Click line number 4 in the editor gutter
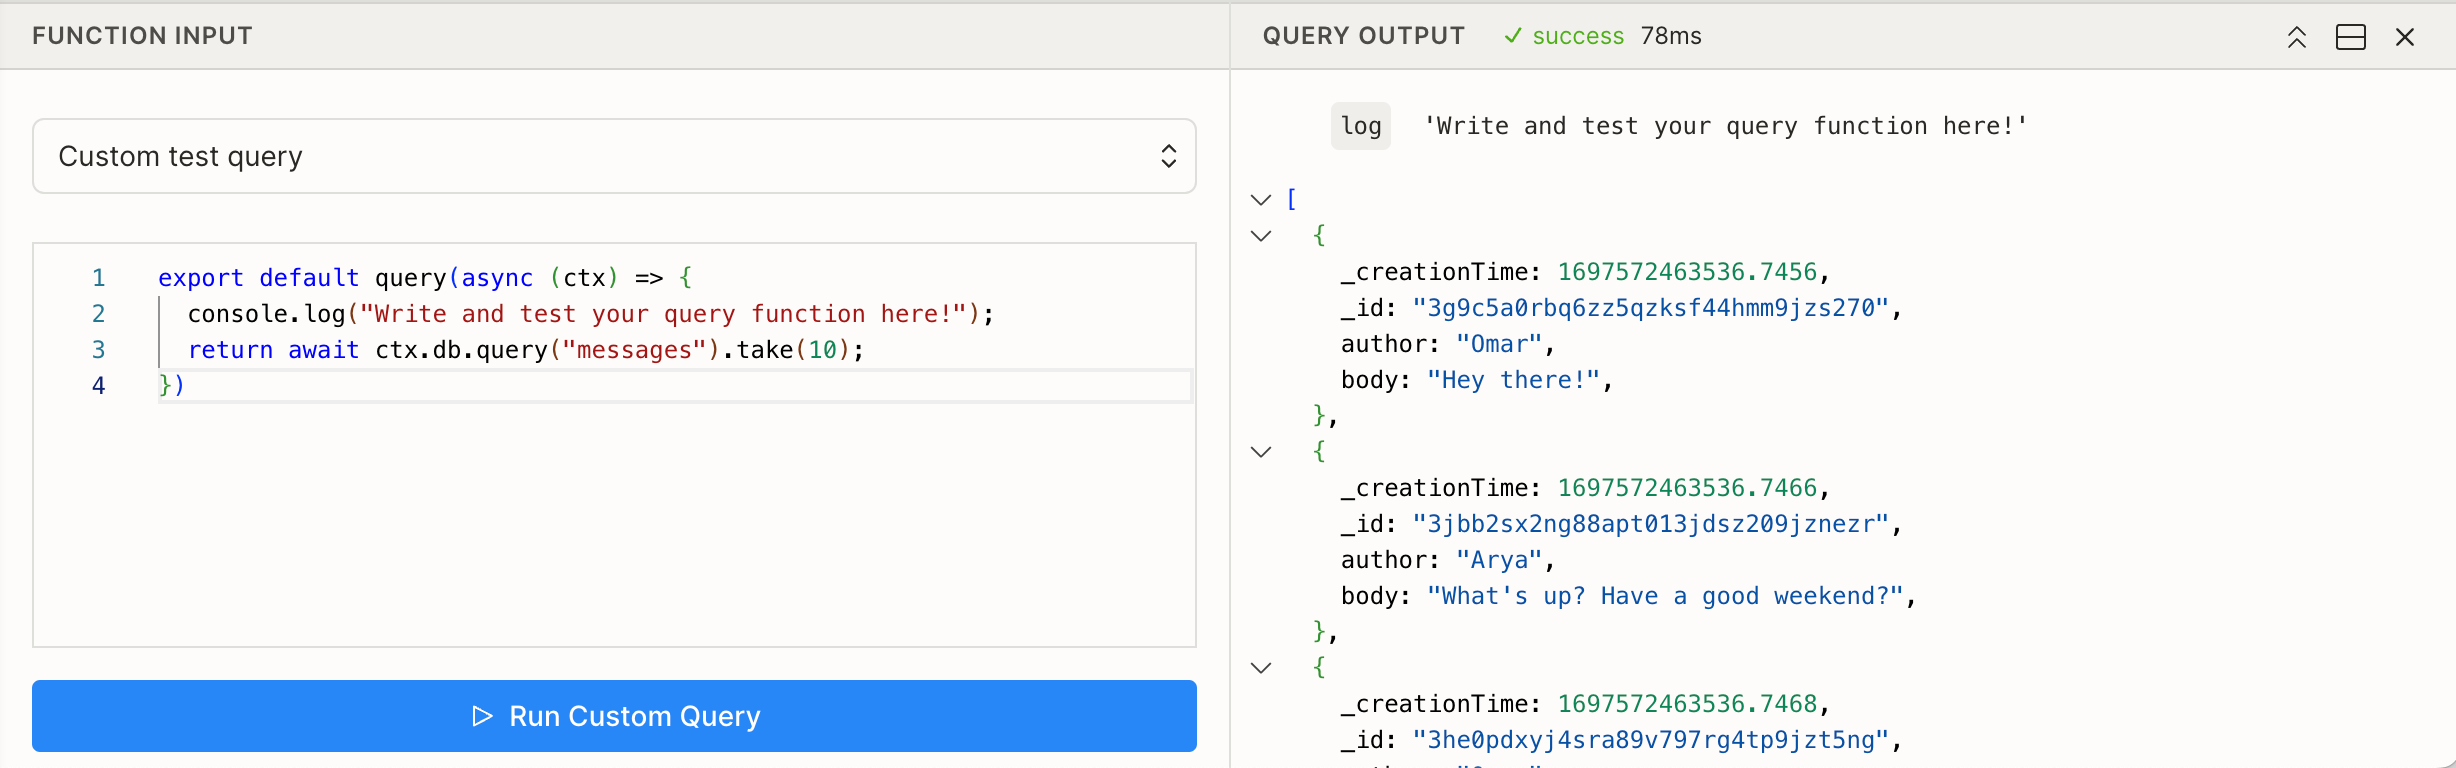This screenshot has width=2456, height=768. 98,386
